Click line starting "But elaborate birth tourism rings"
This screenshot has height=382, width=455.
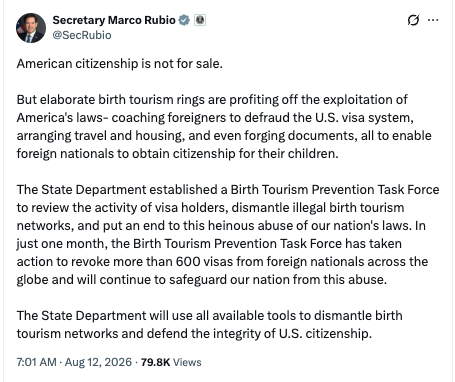pos(212,100)
